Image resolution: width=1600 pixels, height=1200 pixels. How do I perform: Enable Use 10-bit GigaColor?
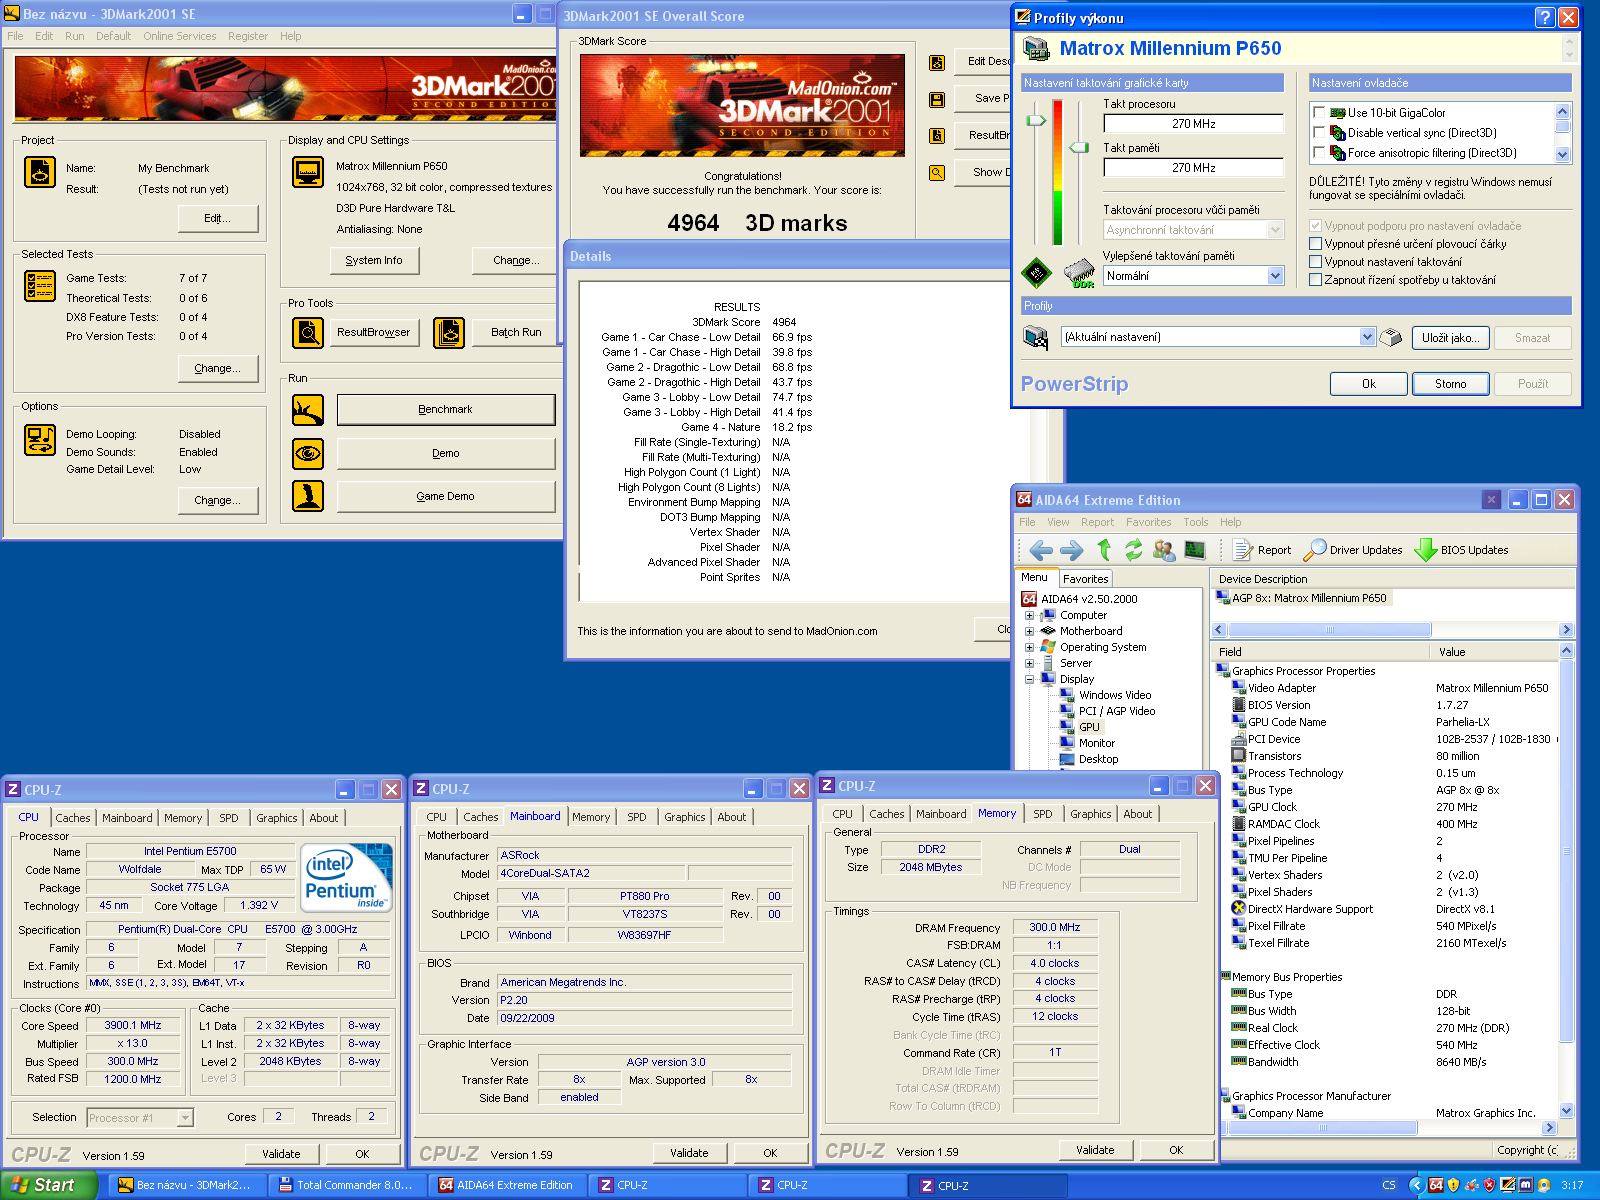click(x=1319, y=113)
